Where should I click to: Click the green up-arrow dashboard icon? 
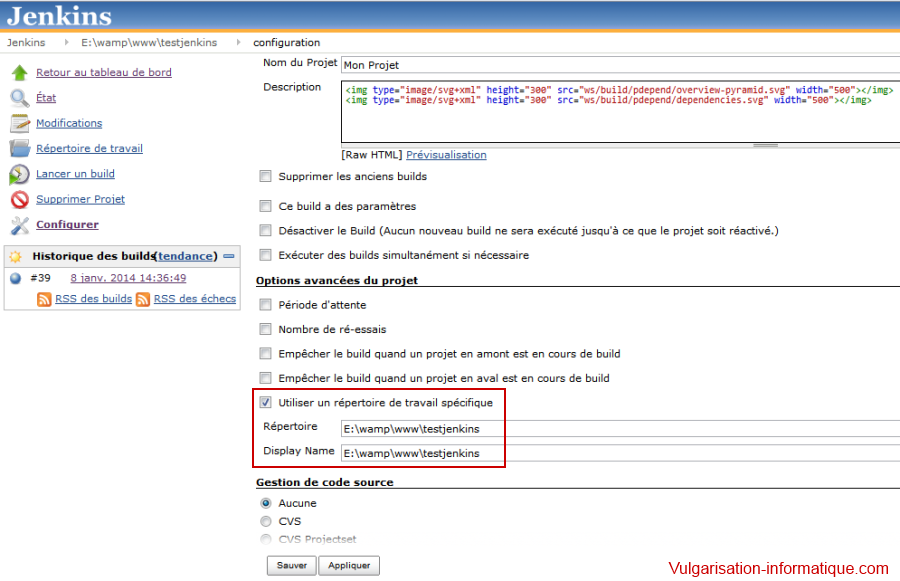(20, 72)
